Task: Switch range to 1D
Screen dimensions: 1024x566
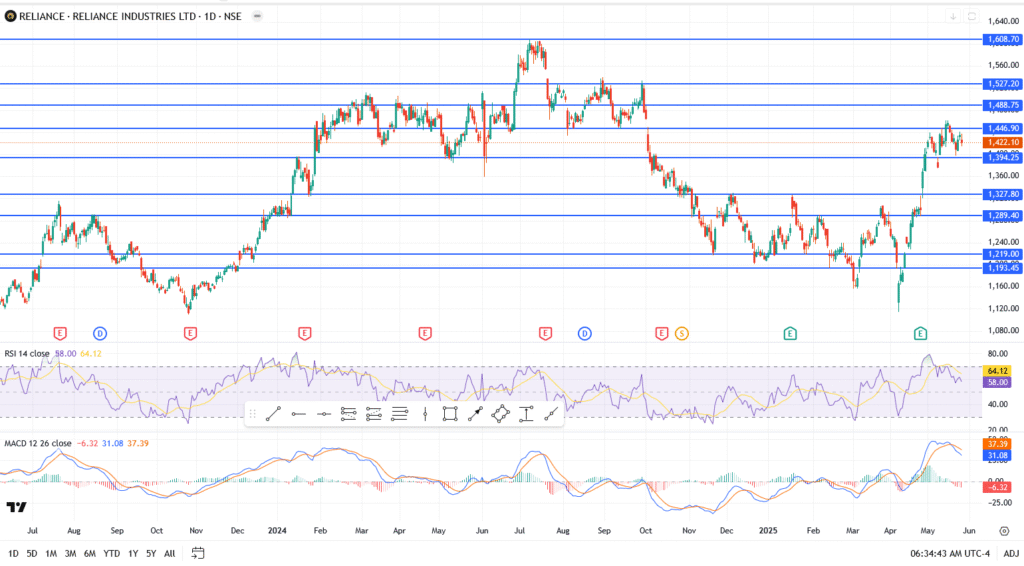Action: pos(13,554)
